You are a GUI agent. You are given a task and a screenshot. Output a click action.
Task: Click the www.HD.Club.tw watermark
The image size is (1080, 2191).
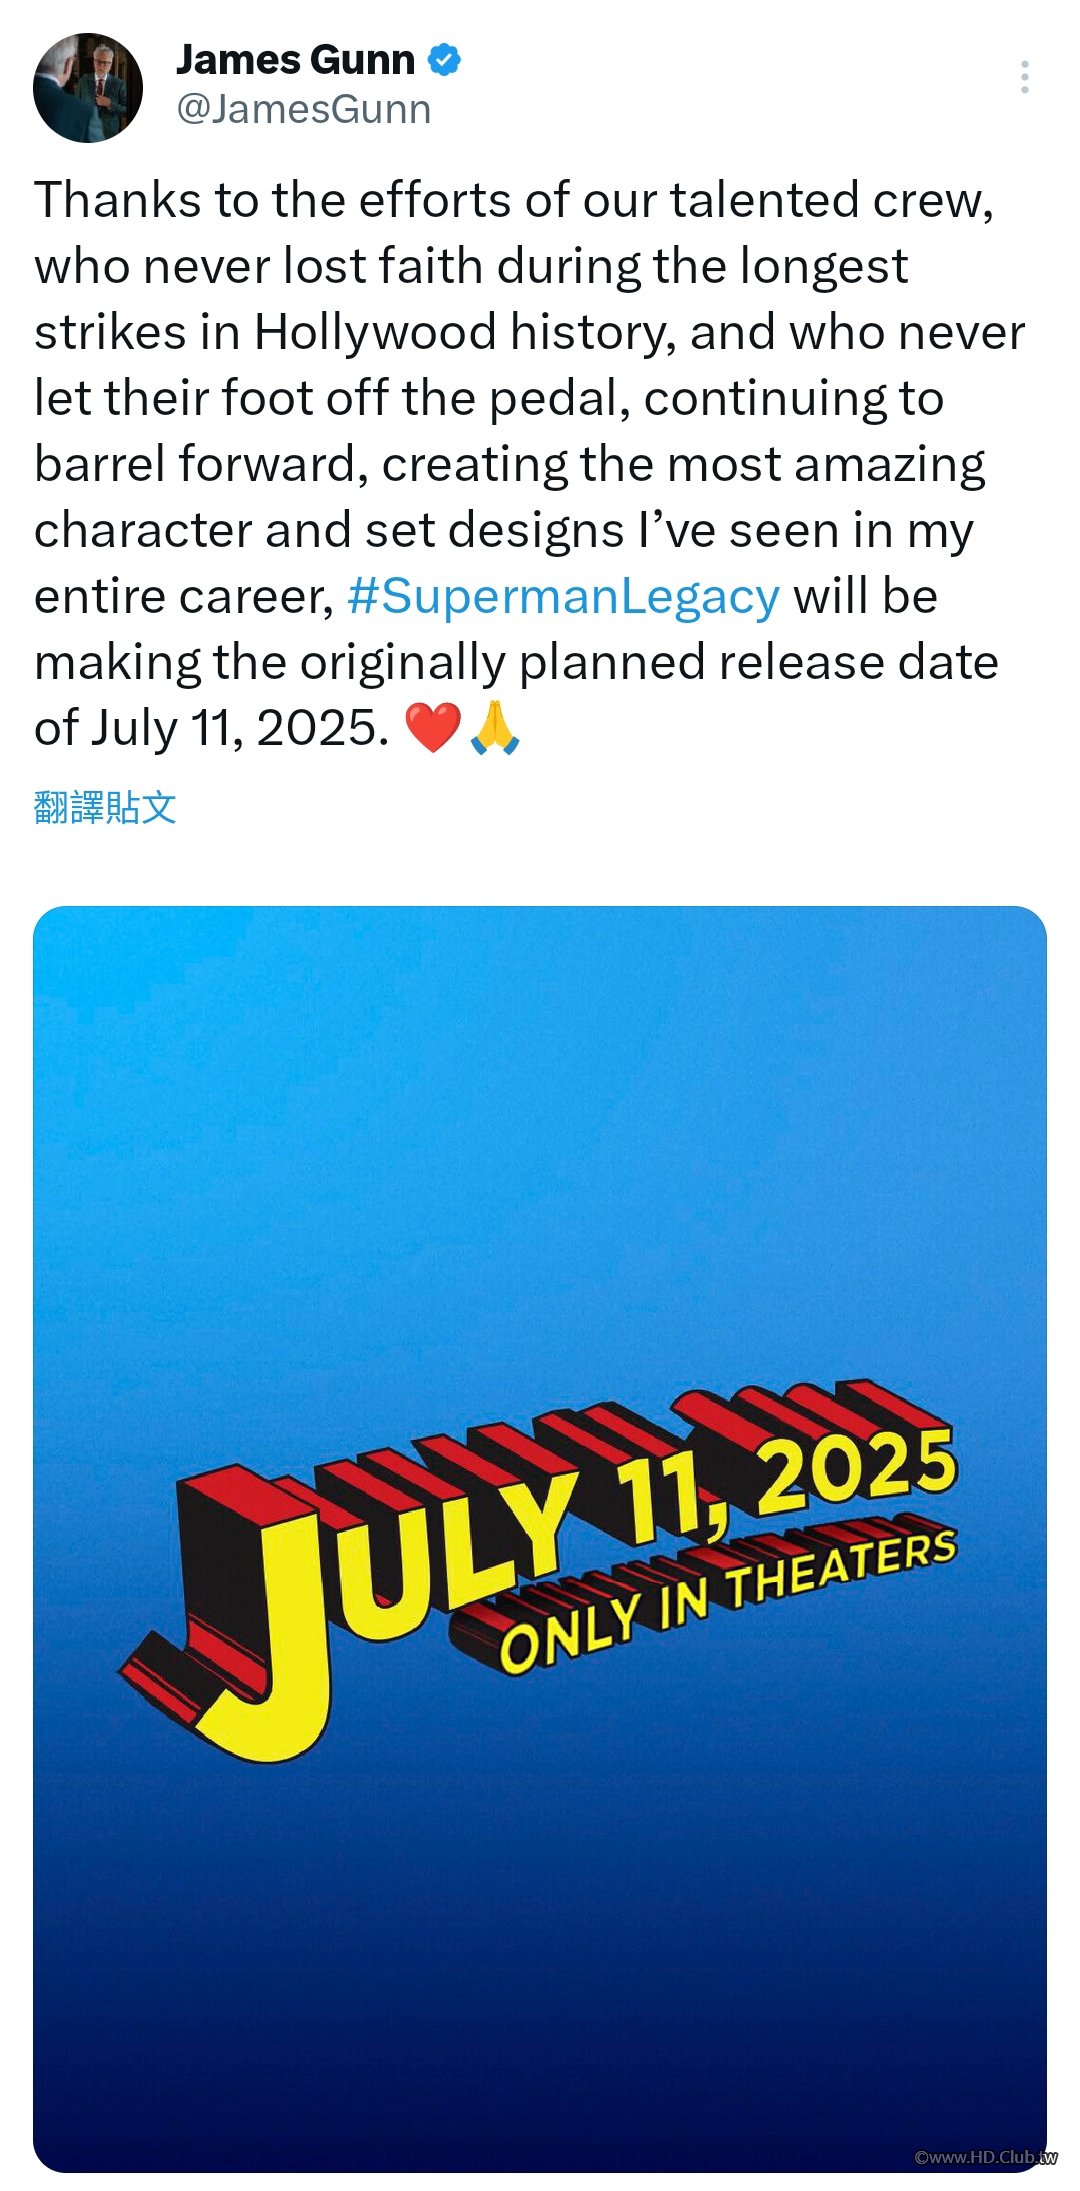coord(985,2157)
